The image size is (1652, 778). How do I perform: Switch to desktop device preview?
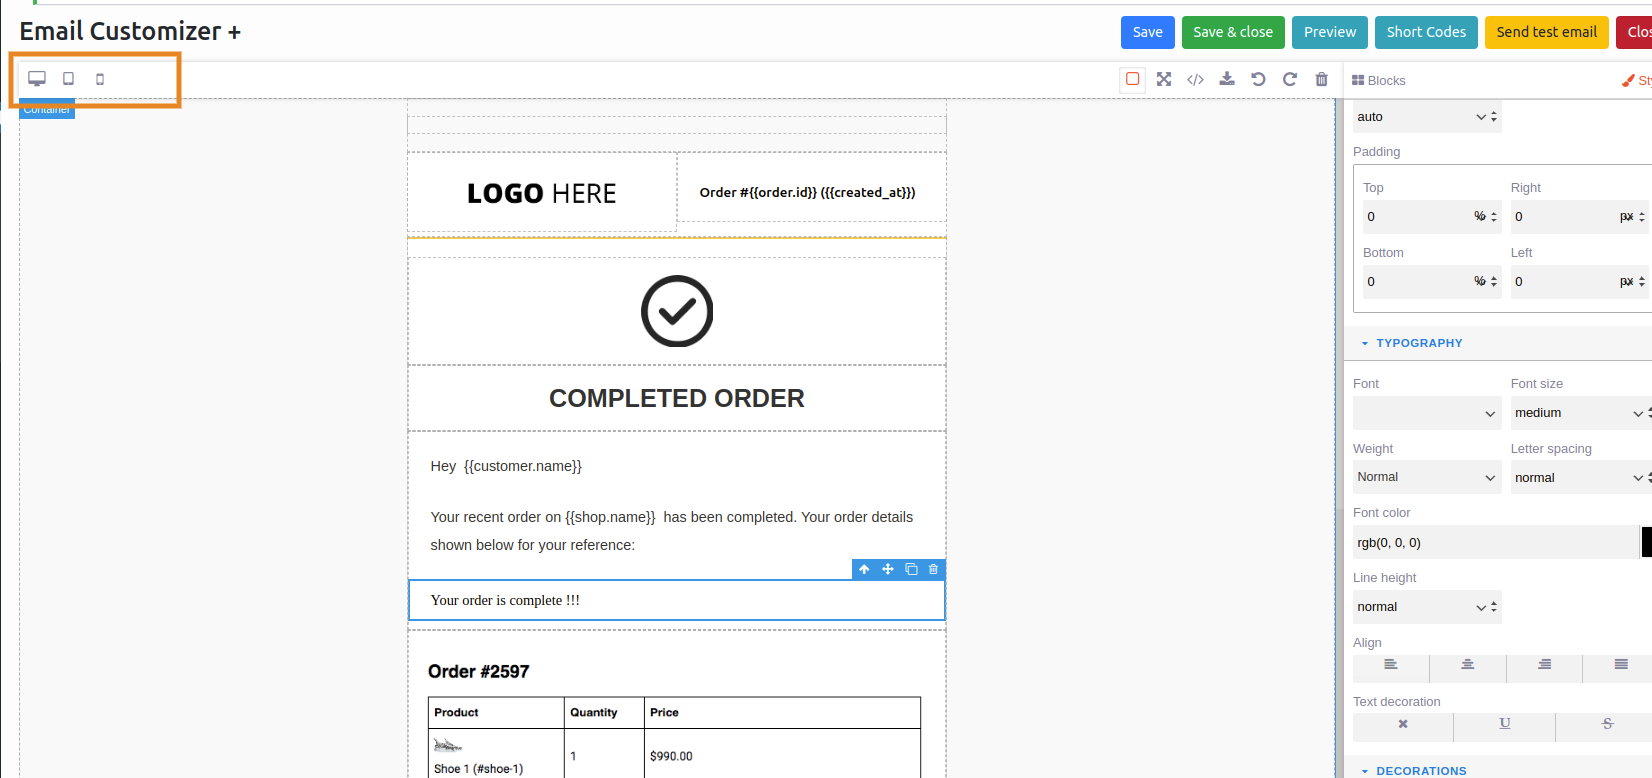coord(37,79)
